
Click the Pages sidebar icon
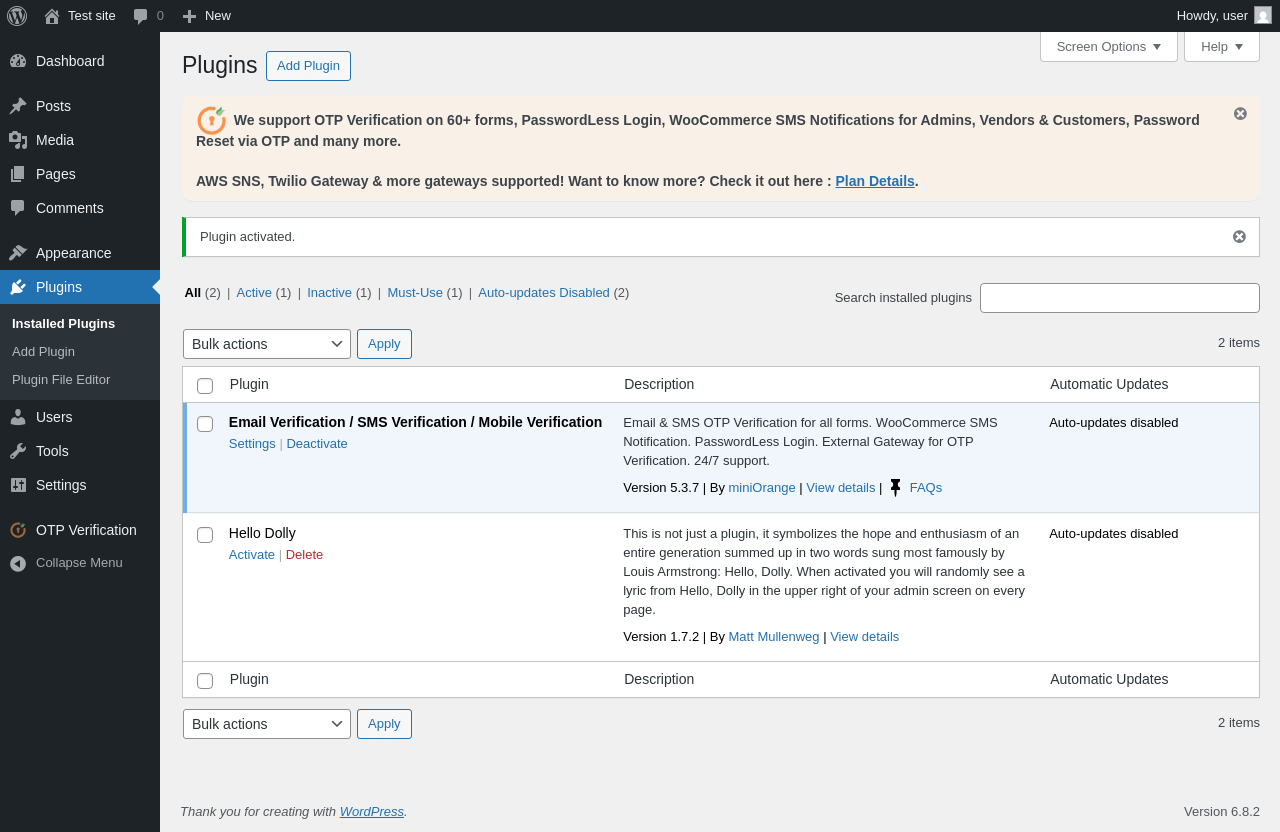point(18,174)
